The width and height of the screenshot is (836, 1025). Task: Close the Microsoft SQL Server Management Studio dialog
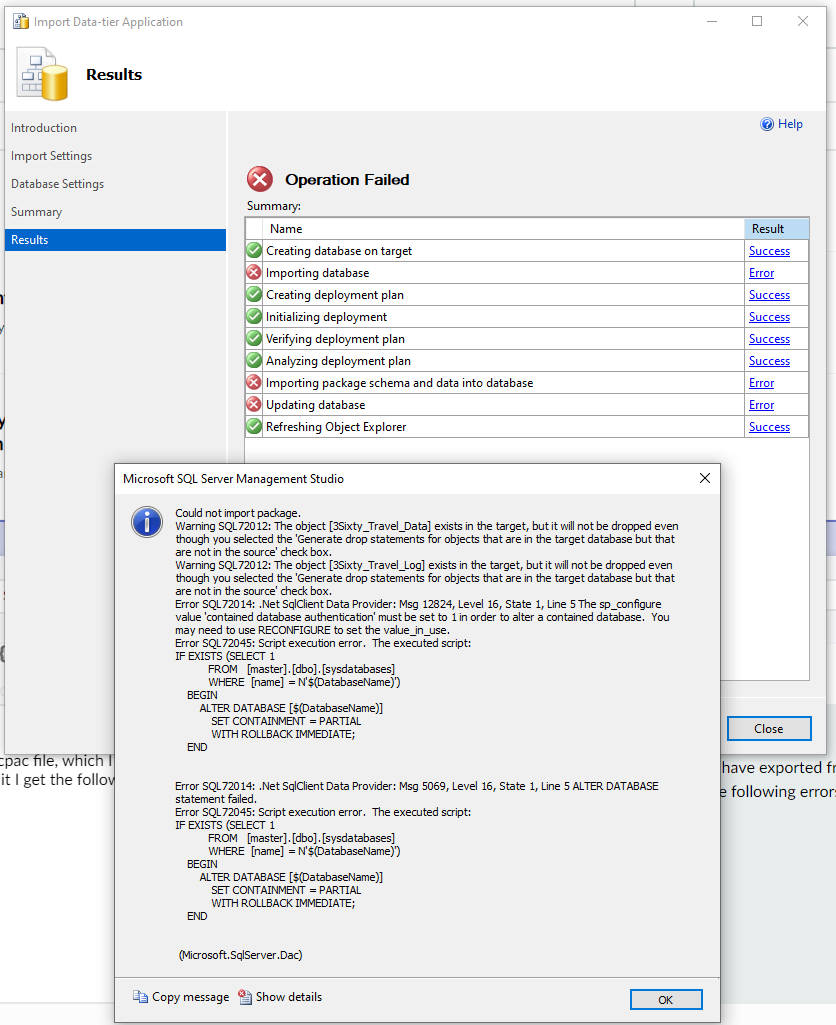[x=705, y=479]
